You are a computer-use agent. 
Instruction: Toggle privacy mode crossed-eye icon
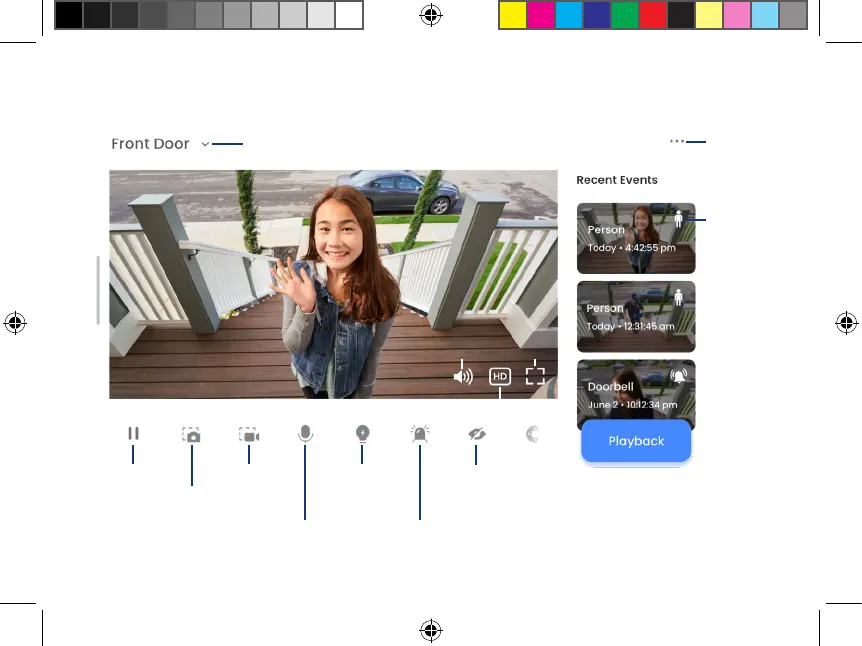coord(477,434)
